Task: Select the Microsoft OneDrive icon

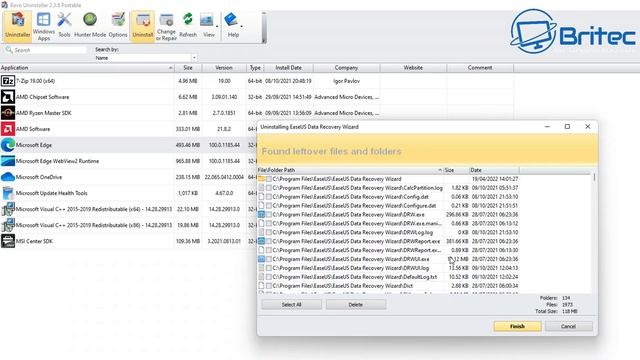Action: [x=8, y=177]
